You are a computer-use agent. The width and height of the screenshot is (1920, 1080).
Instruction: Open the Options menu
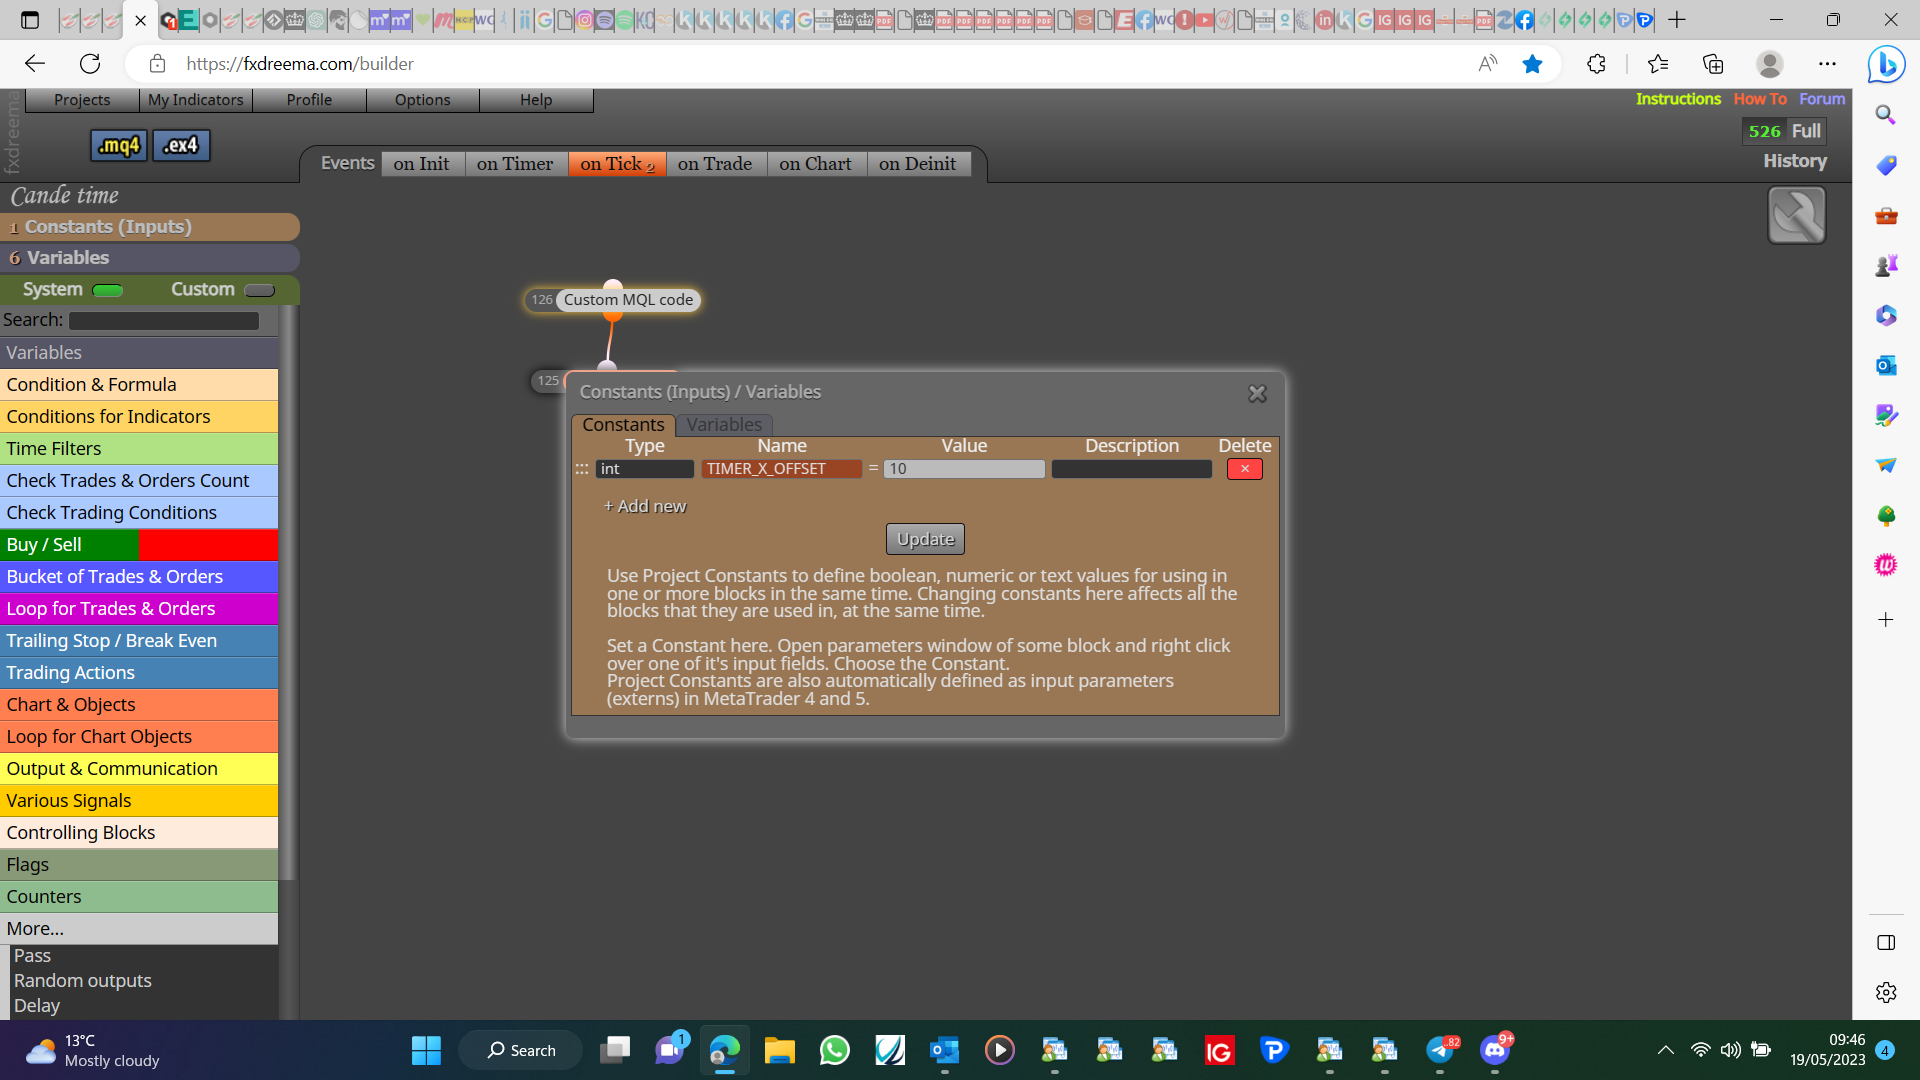pyautogui.click(x=423, y=100)
